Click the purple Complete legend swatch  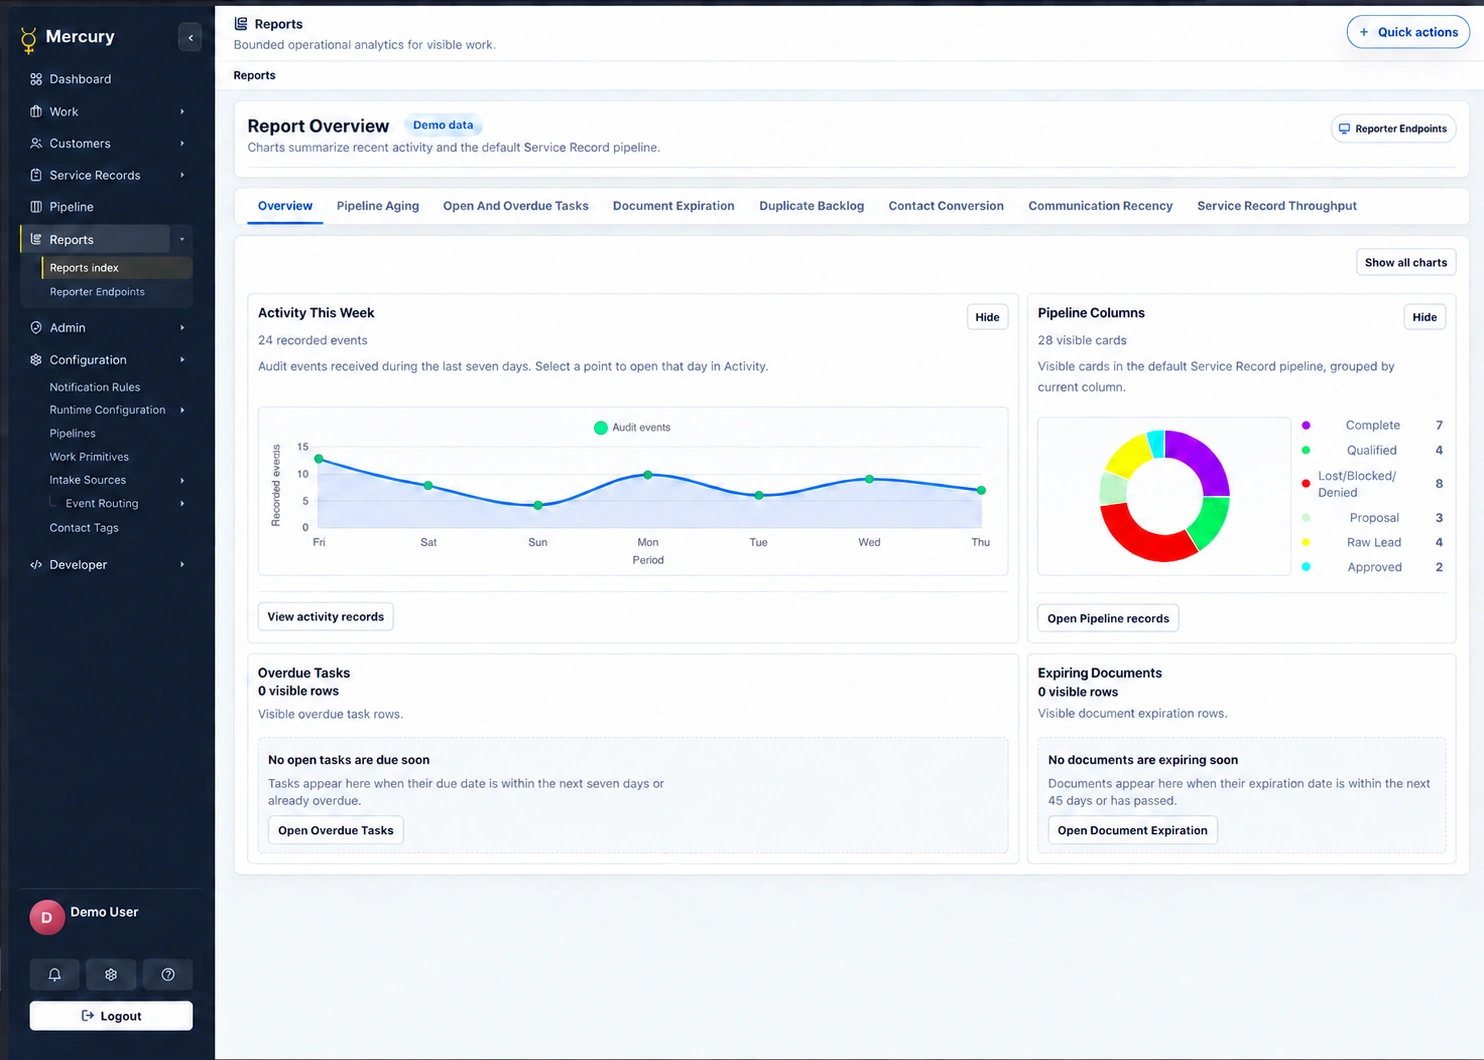pyautogui.click(x=1306, y=425)
